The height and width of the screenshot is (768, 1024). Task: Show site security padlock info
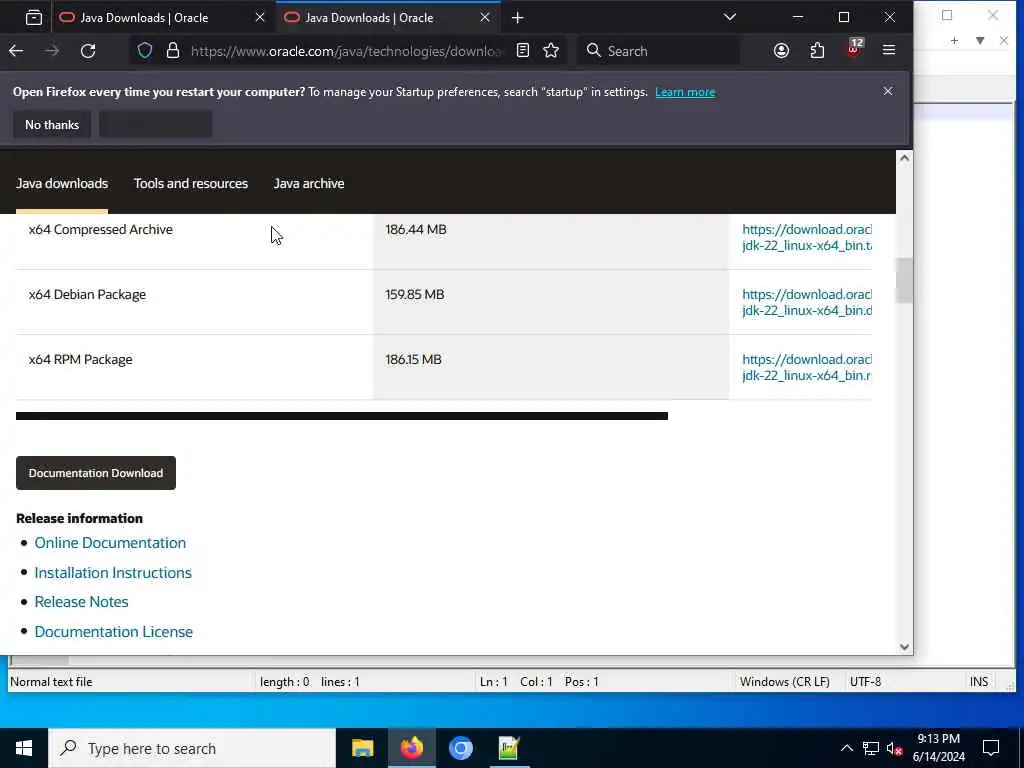[x=172, y=50]
